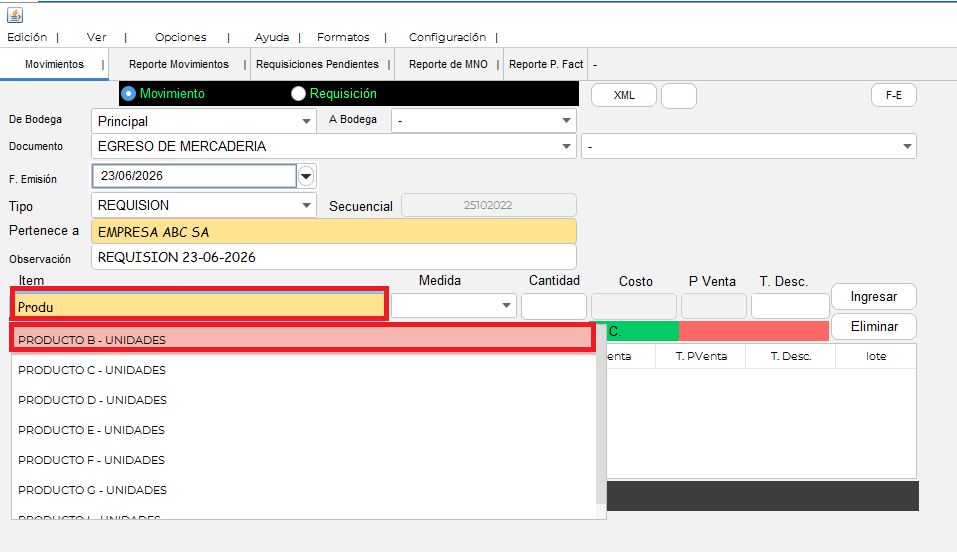Click the product list vertical scrollbar
Image resolution: width=957 pixels, height=552 pixels.
601,415
